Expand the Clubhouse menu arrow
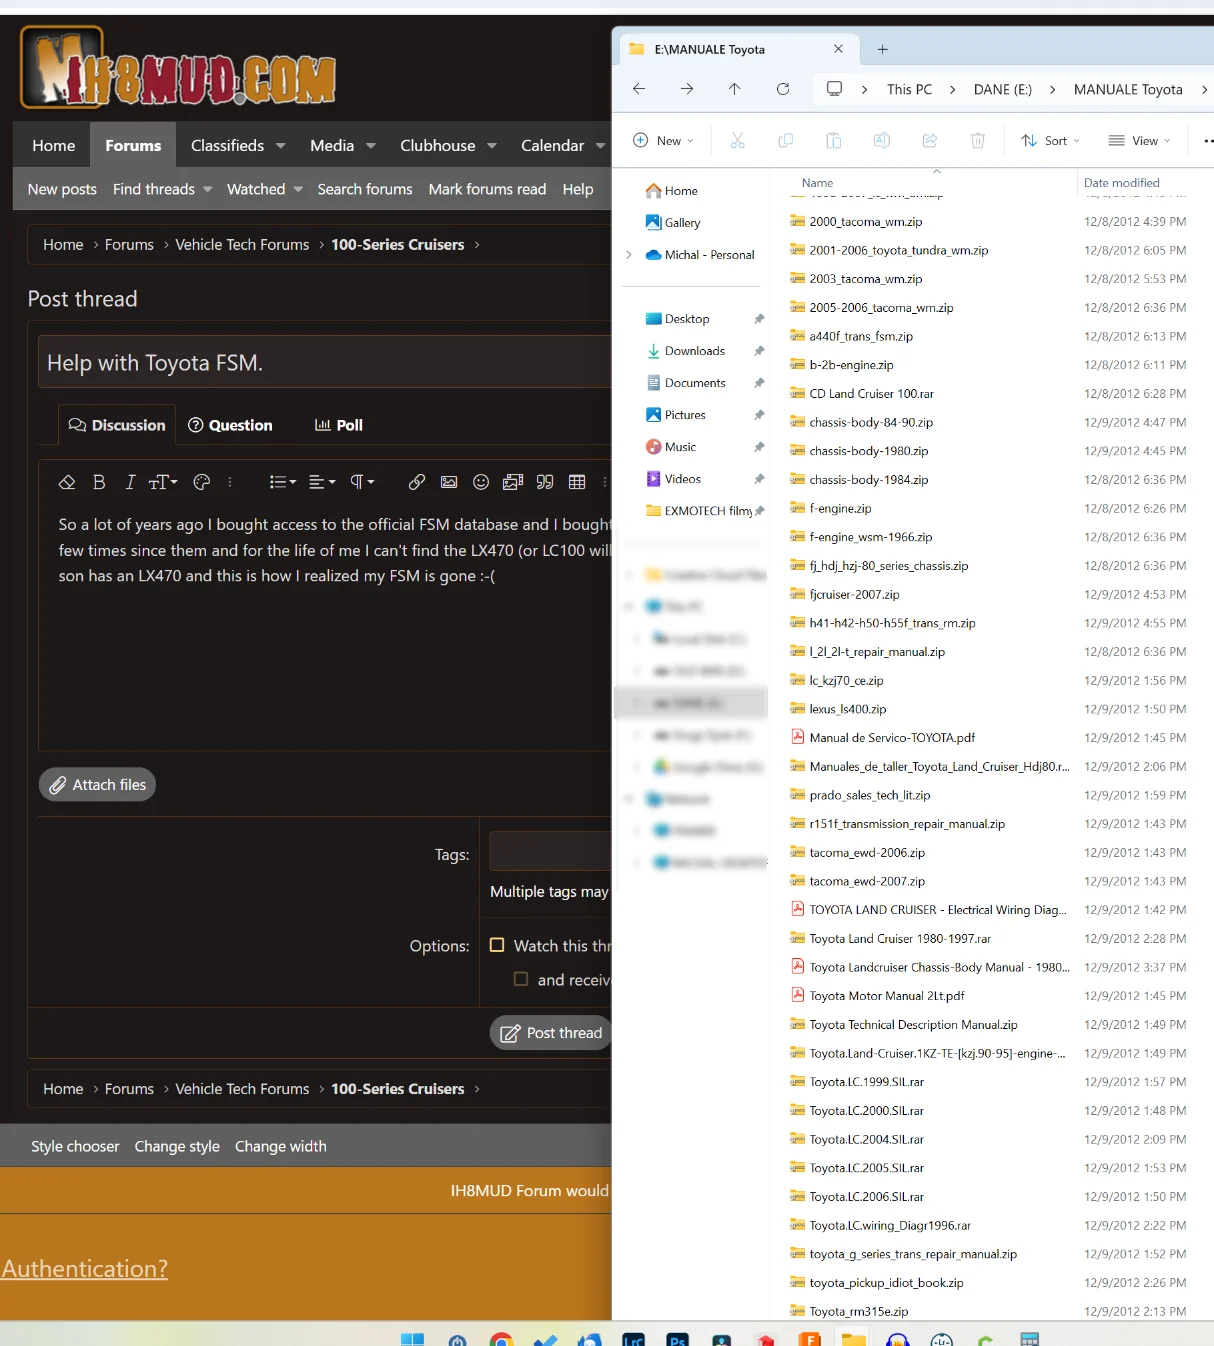The image size is (1214, 1346). 492,146
